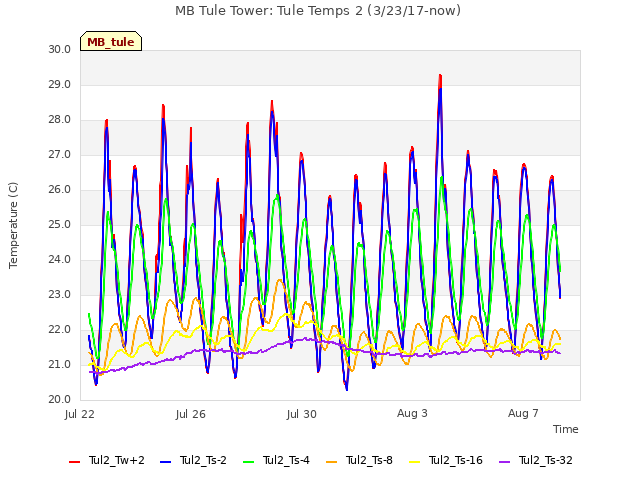This screenshot has height=480, width=640.
Task: Click the 21.0 y-axis tick label
Action: [x=60, y=364]
